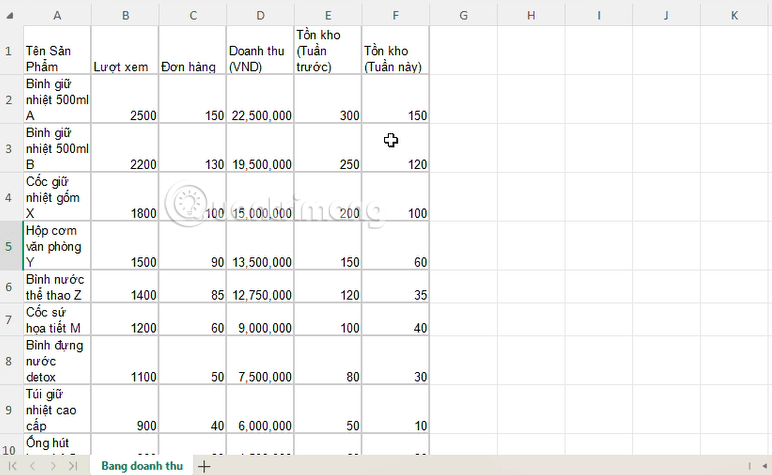
Task: Select column G header
Action: click(x=463, y=15)
